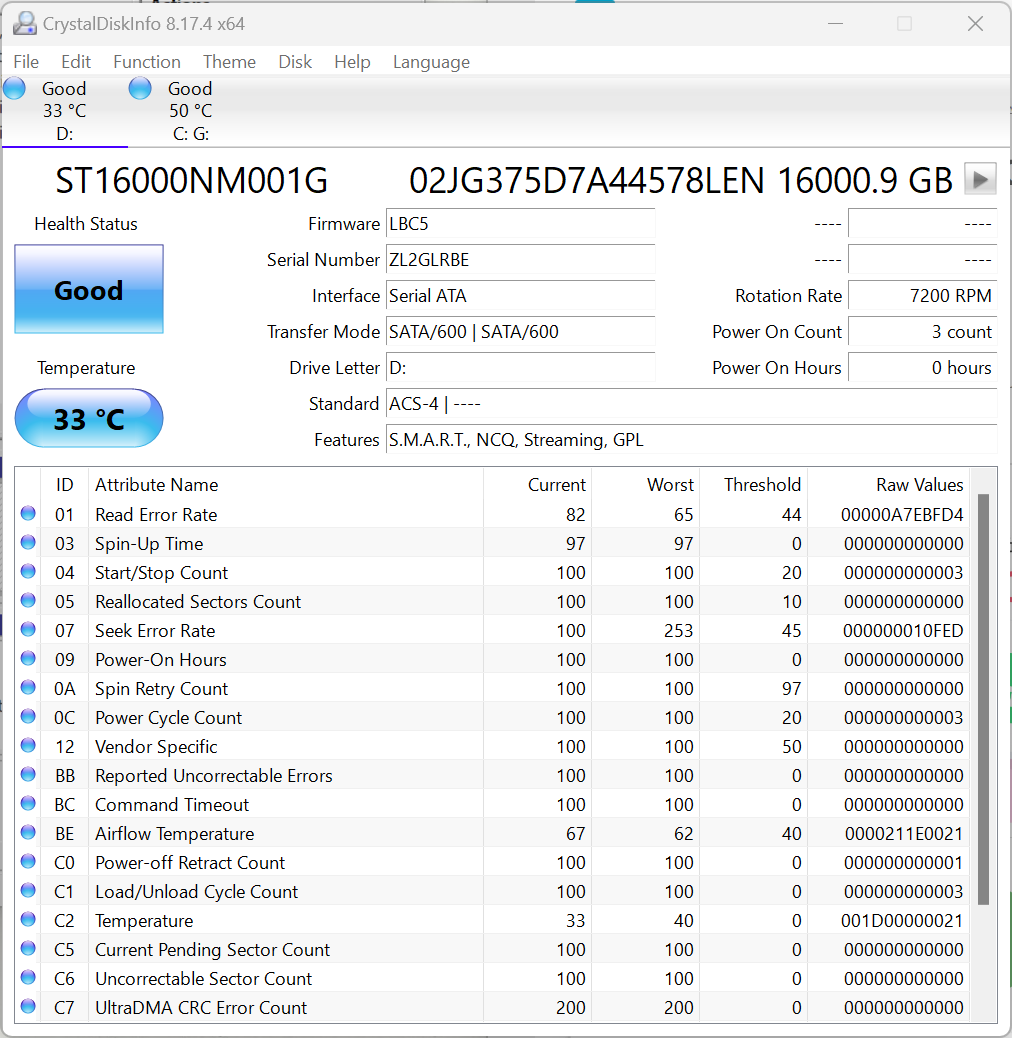The image size is (1012, 1038).
Task: Click status orb for Power-On Hours row
Action: click(28, 659)
